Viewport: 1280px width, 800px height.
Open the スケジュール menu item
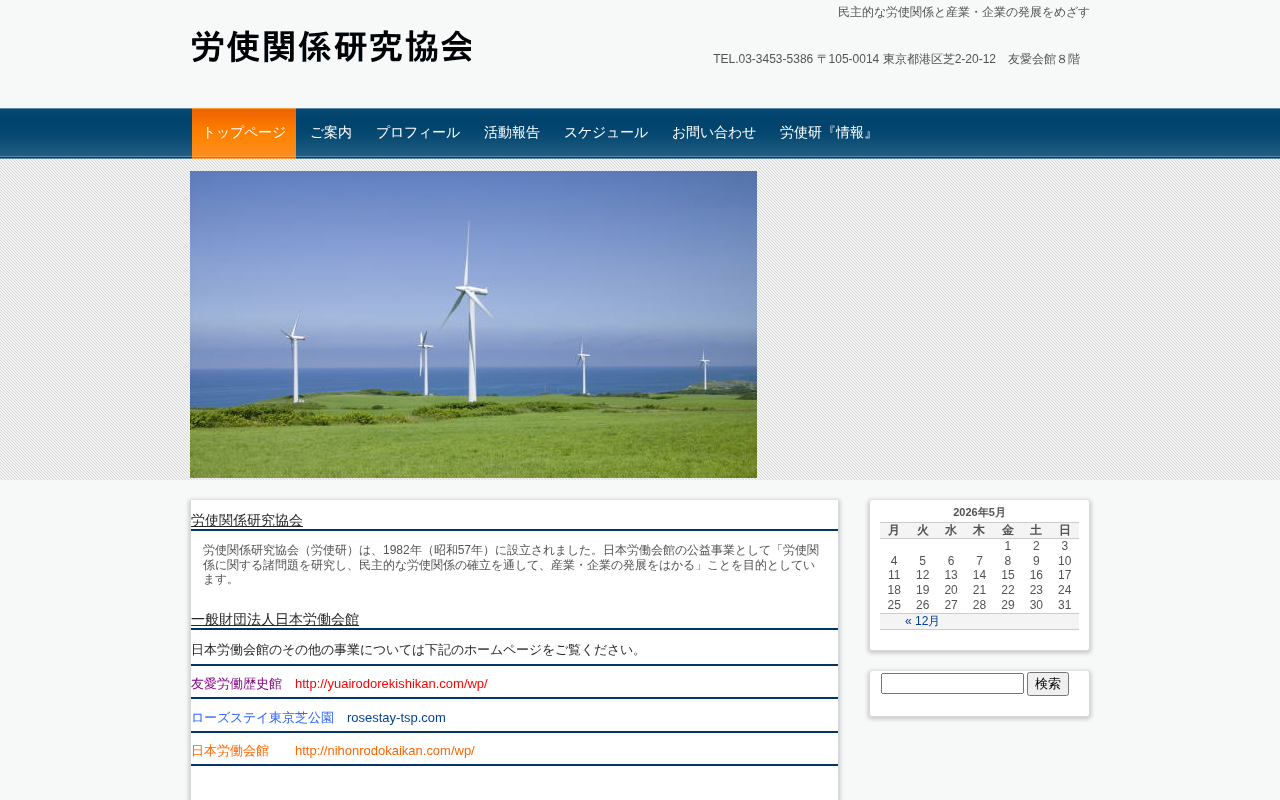coord(606,133)
